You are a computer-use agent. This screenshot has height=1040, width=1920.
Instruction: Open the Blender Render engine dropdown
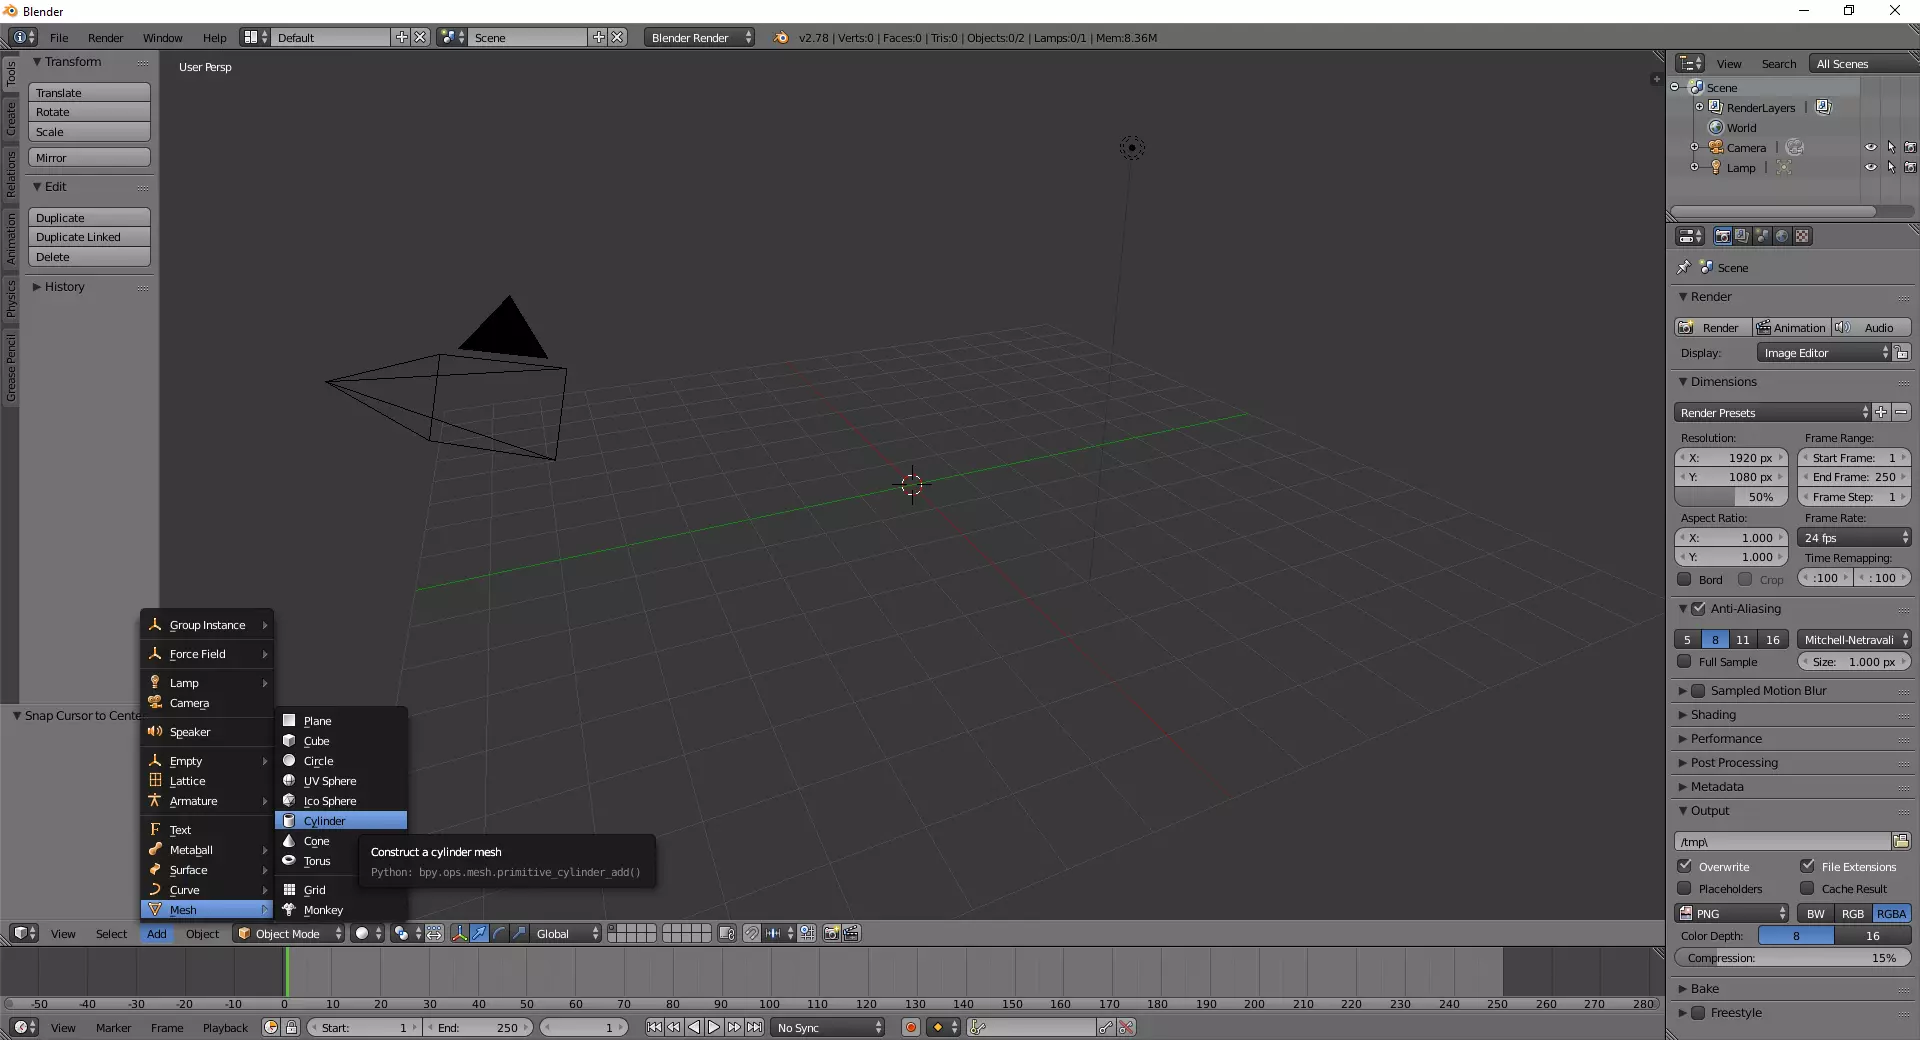(699, 37)
